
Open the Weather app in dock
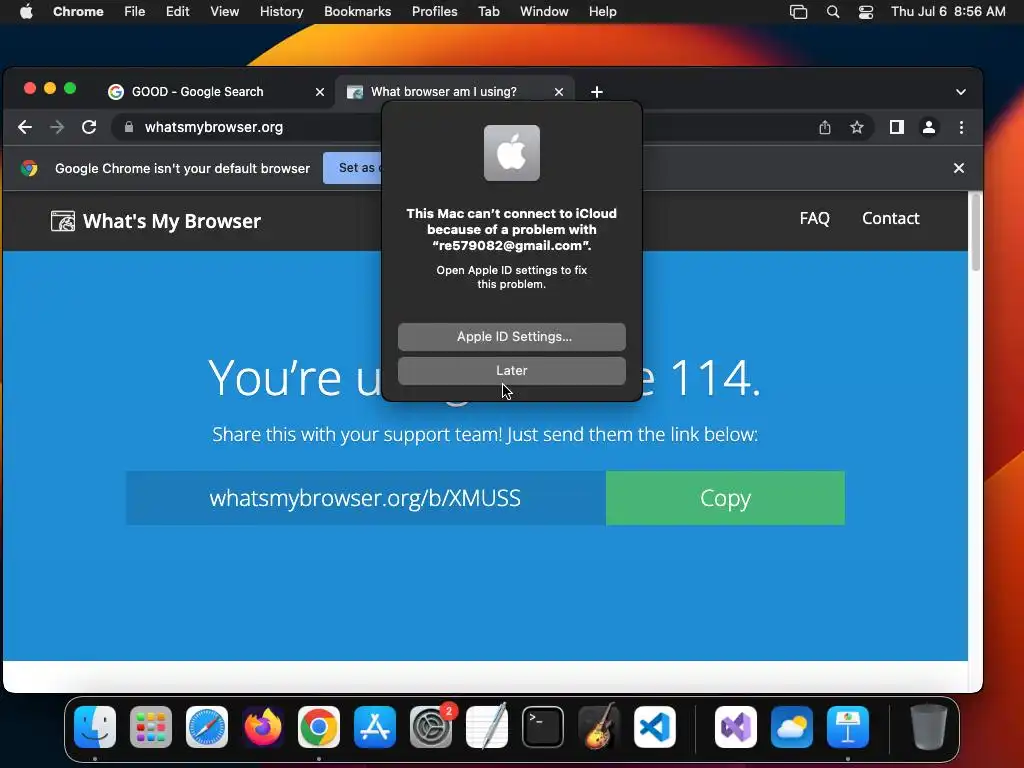[x=792, y=727]
